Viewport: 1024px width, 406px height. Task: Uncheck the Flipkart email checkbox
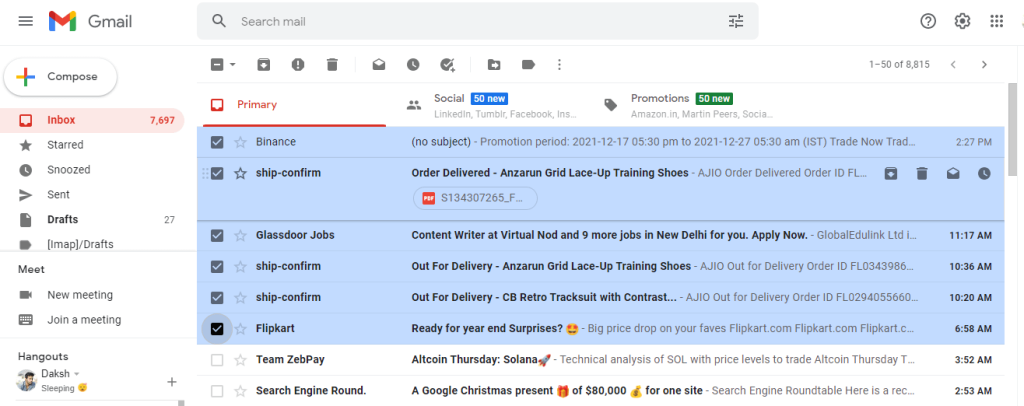217,328
